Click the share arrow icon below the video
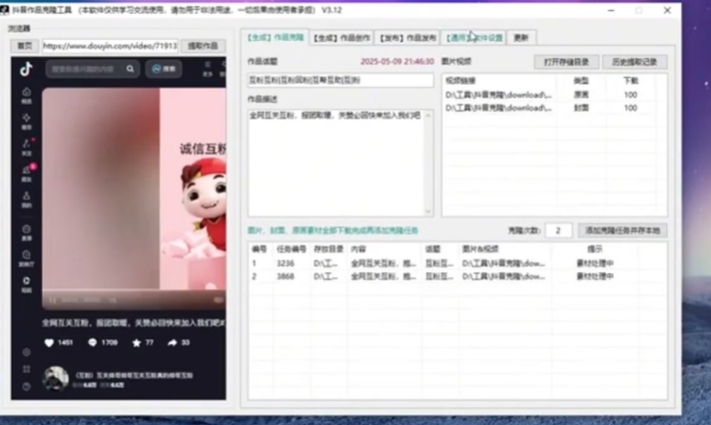 [173, 343]
